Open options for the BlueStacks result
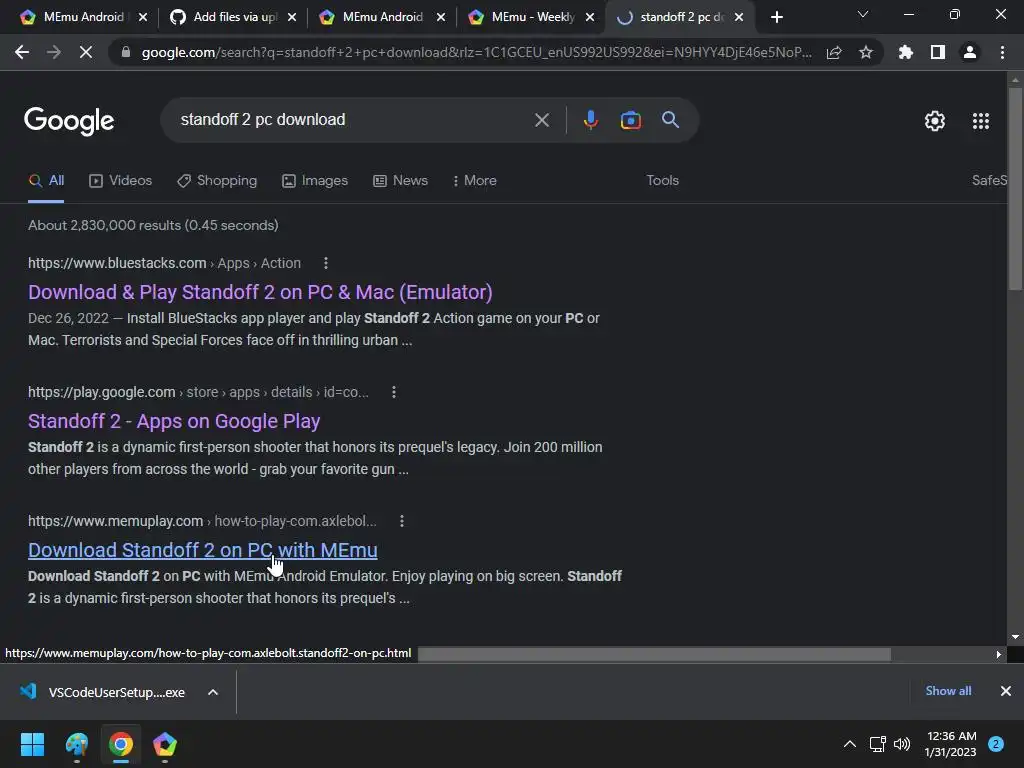This screenshot has height=768, width=1024. point(326,263)
